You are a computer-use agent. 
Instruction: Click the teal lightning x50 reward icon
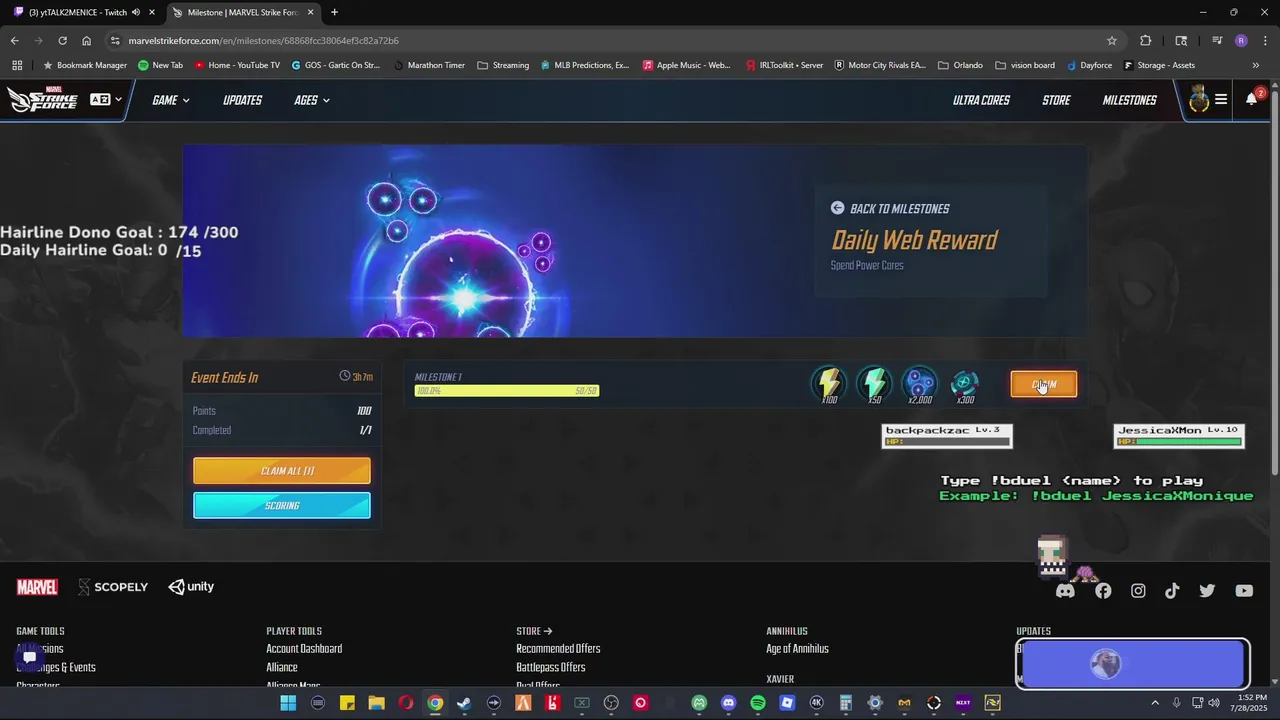[x=874, y=383]
